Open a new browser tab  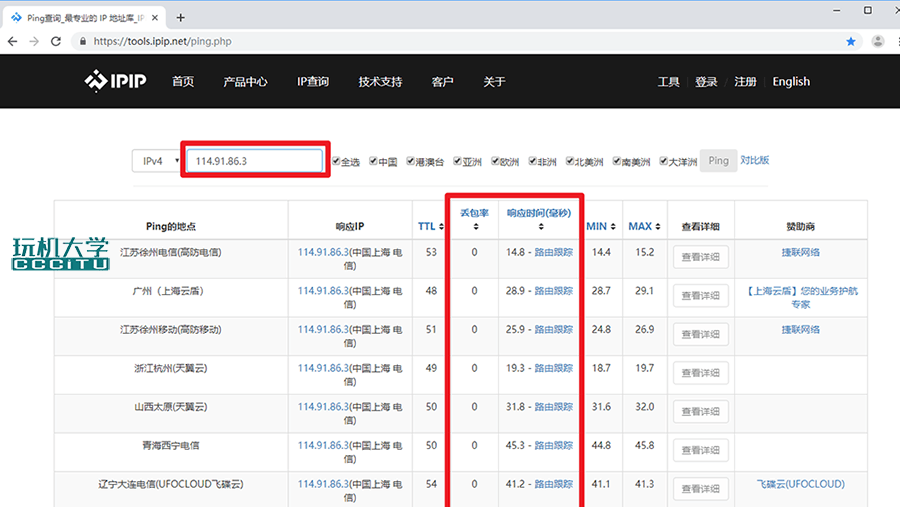click(x=180, y=17)
